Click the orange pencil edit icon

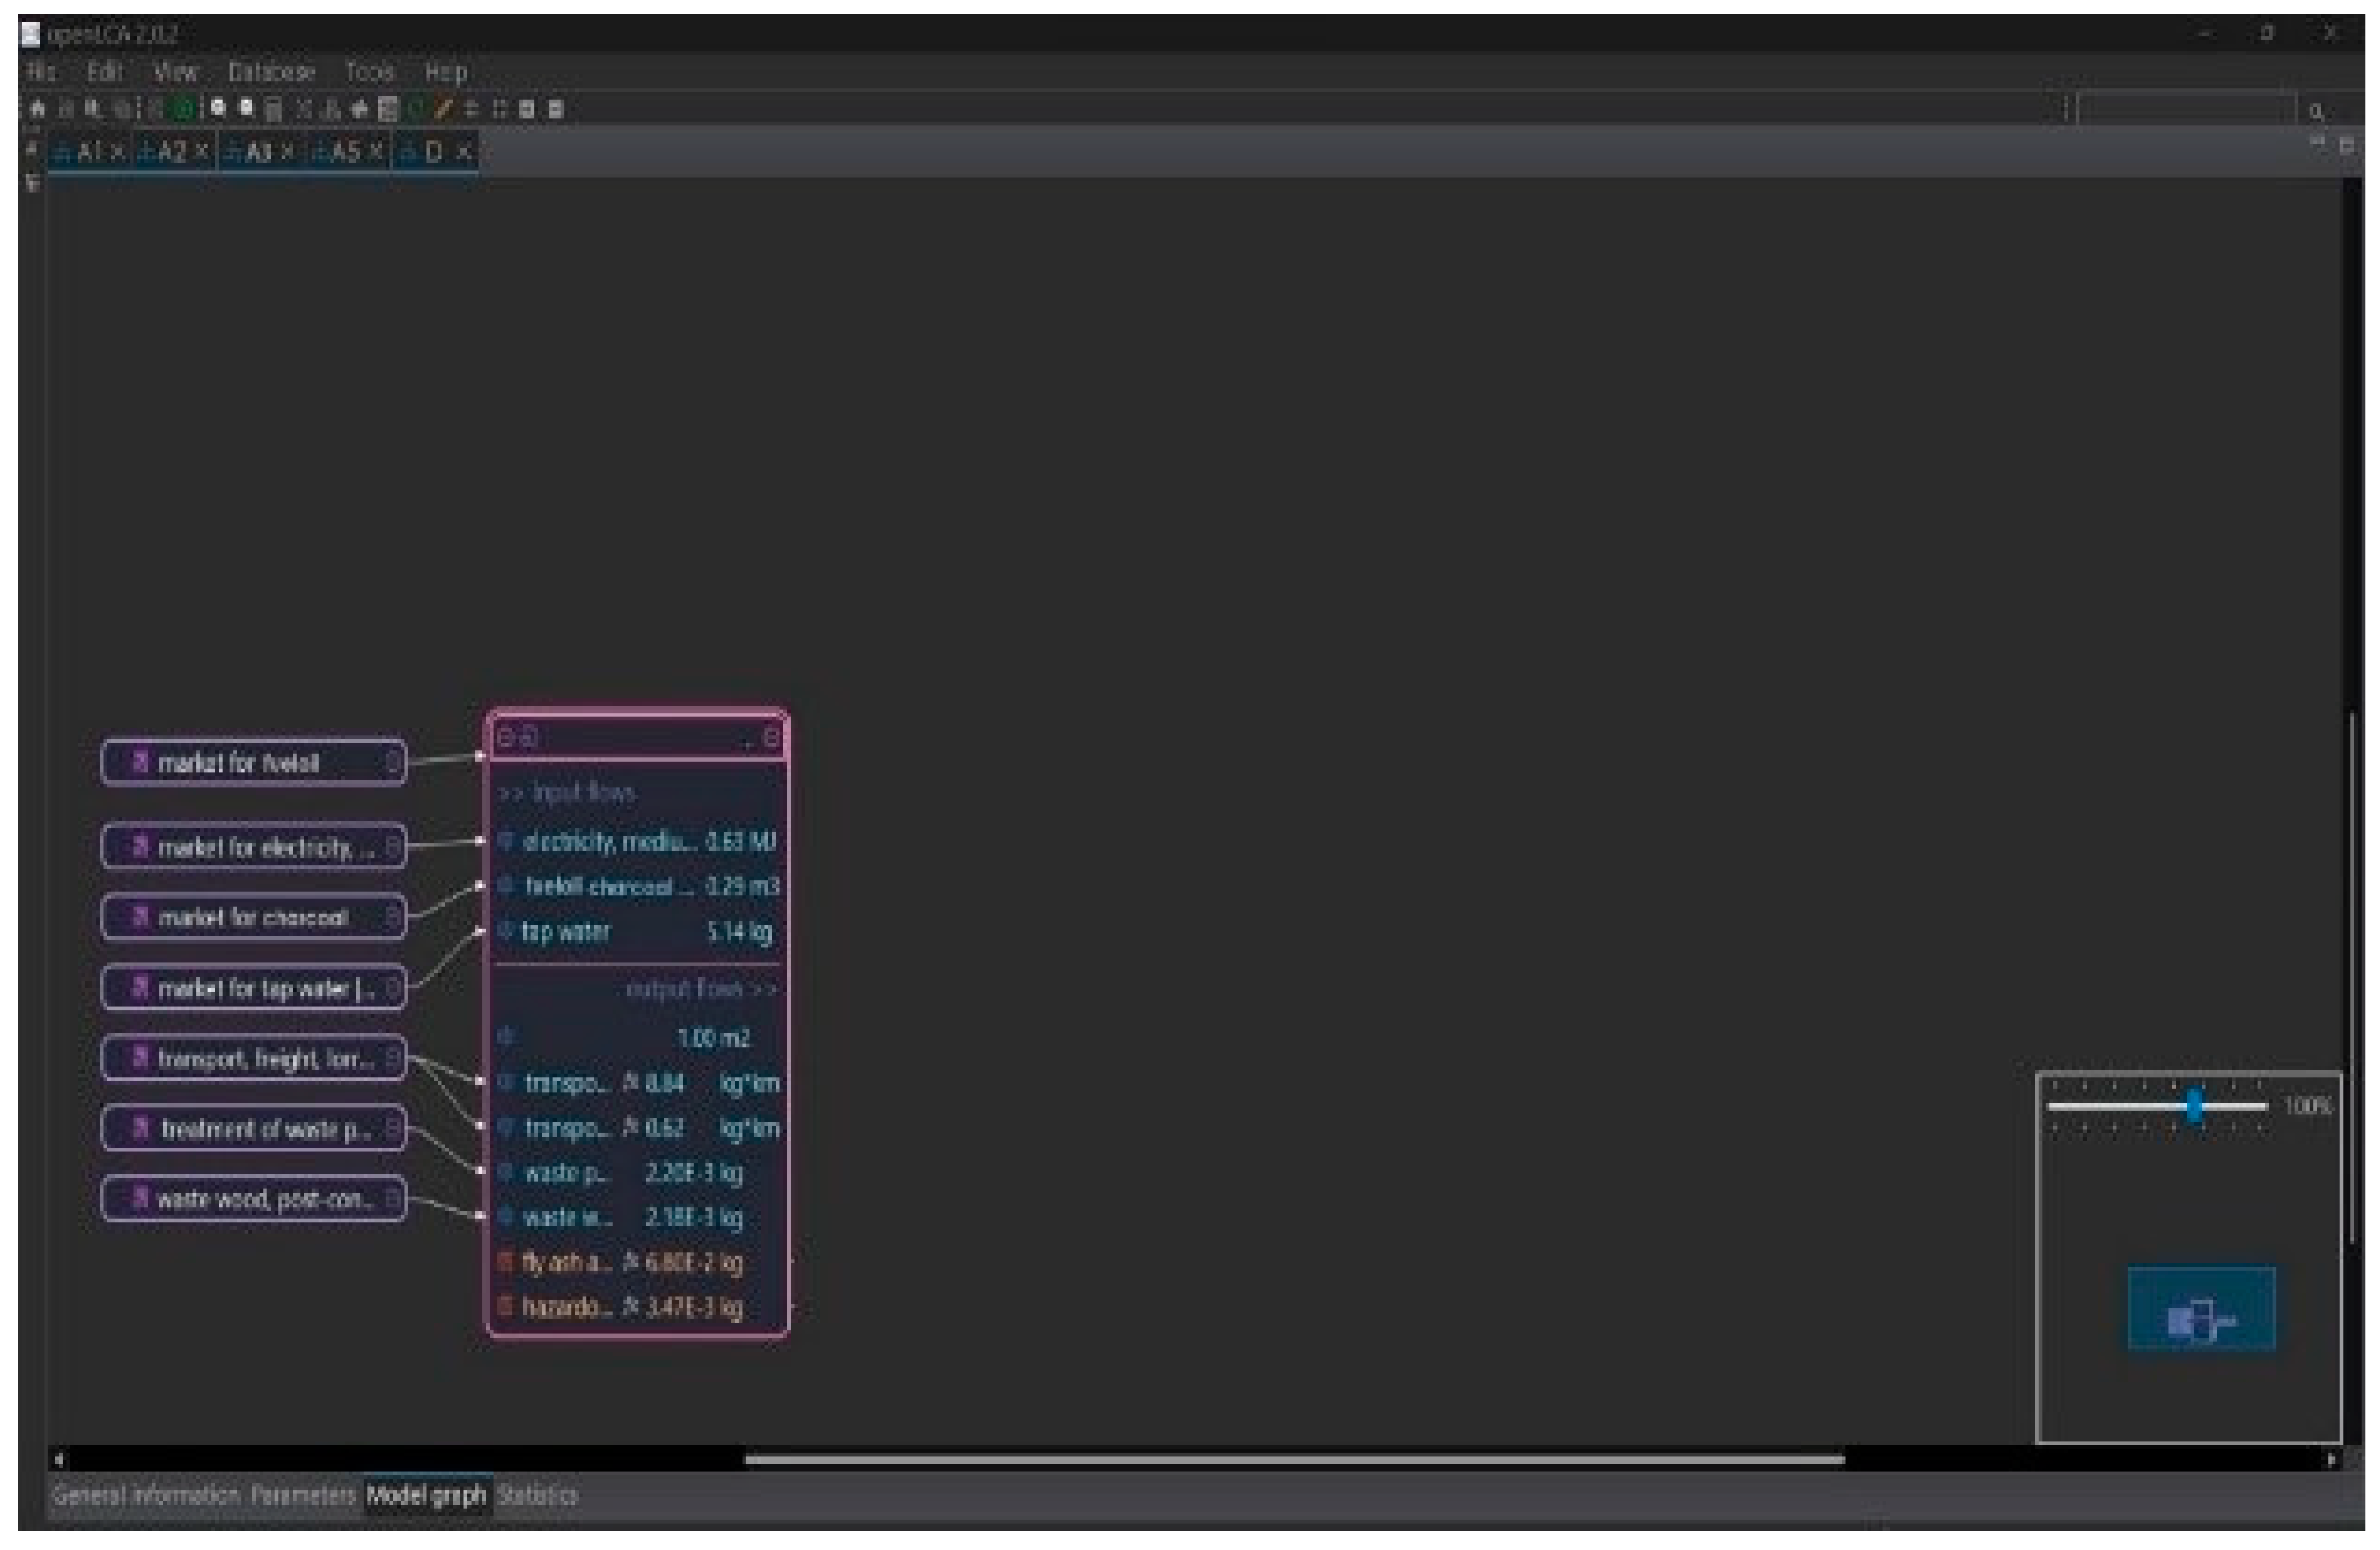(443, 109)
